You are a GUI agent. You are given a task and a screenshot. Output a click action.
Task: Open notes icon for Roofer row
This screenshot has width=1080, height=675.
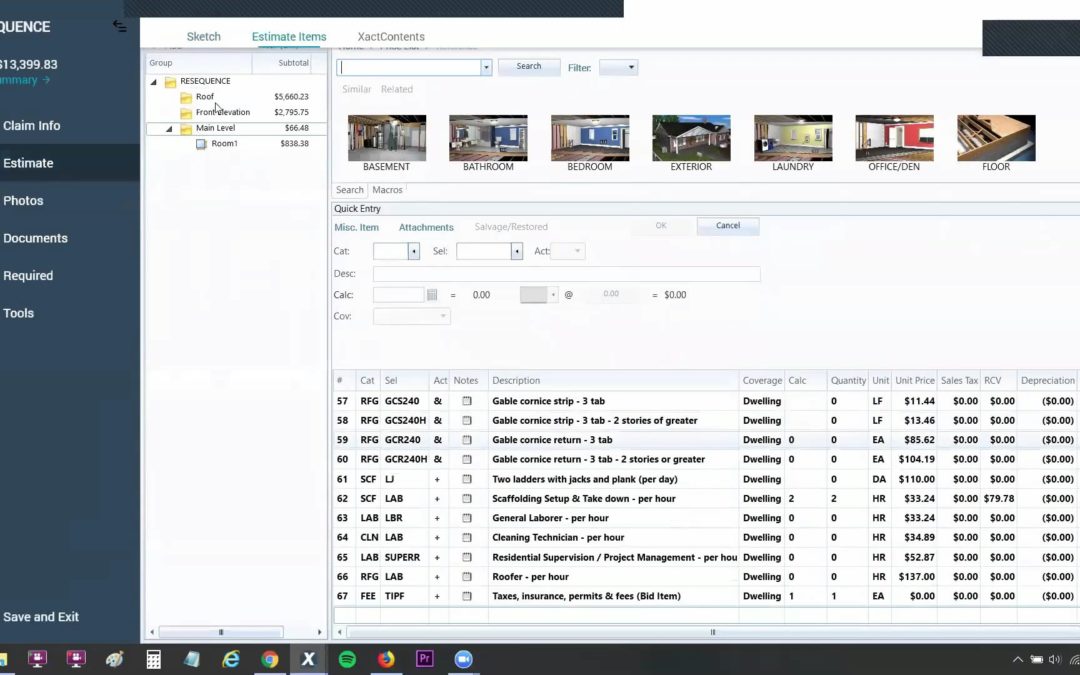pyautogui.click(x=466, y=577)
